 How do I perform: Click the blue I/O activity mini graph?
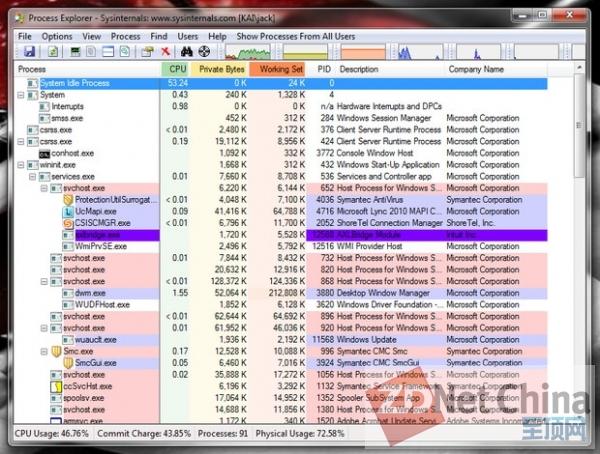pyautogui.click(x=420, y=52)
